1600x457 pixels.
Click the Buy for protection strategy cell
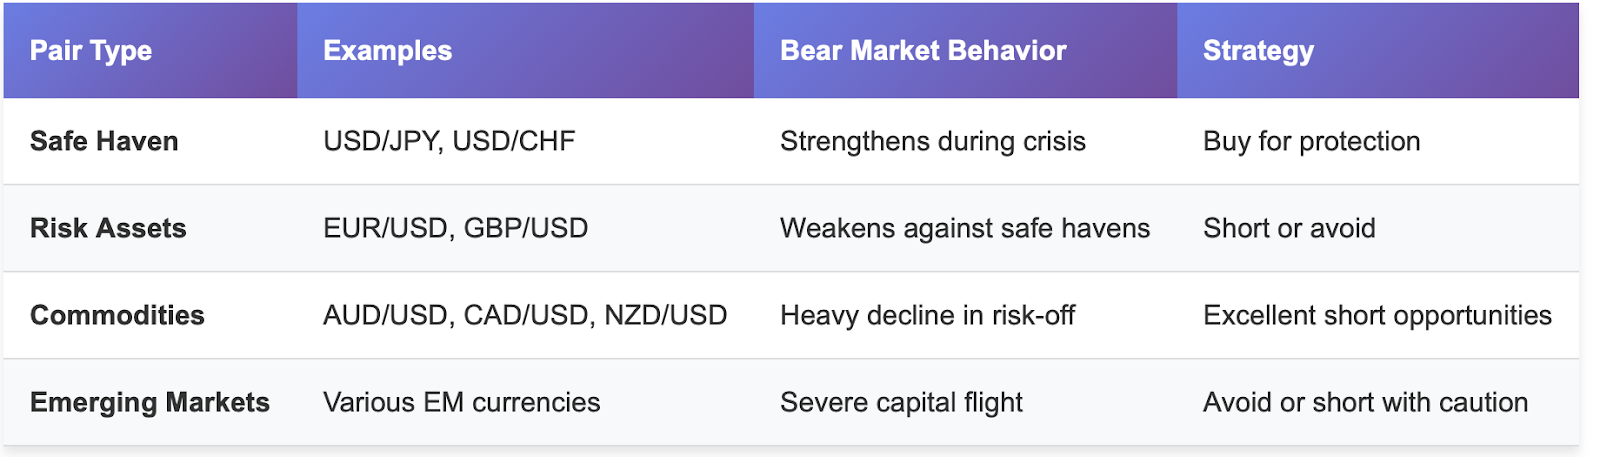[1312, 142]
